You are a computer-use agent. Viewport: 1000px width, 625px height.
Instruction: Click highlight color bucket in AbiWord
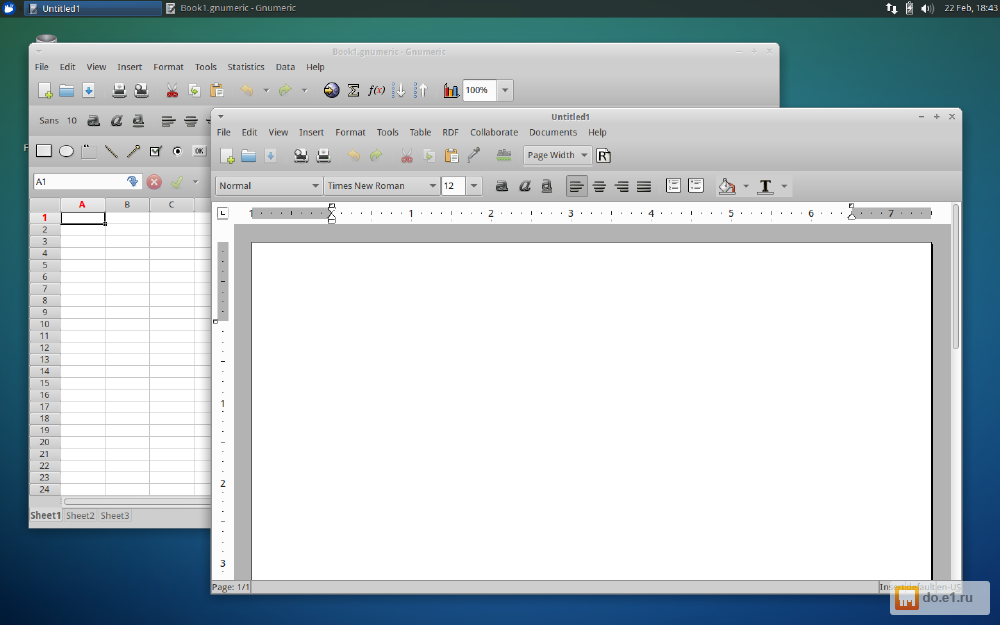[x=727, y=186]
